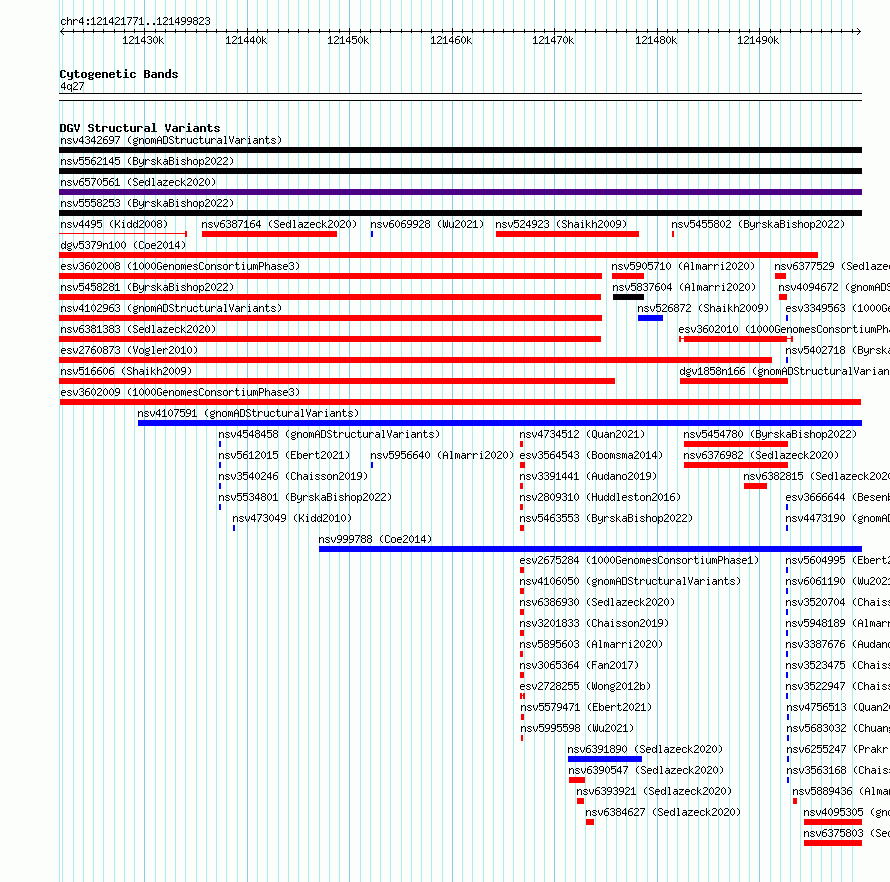The width and height of the screenshot is (890, 882).
Task: Open nsv4548458 gnomADStructuralVariants label
Action: coord(329,434)
